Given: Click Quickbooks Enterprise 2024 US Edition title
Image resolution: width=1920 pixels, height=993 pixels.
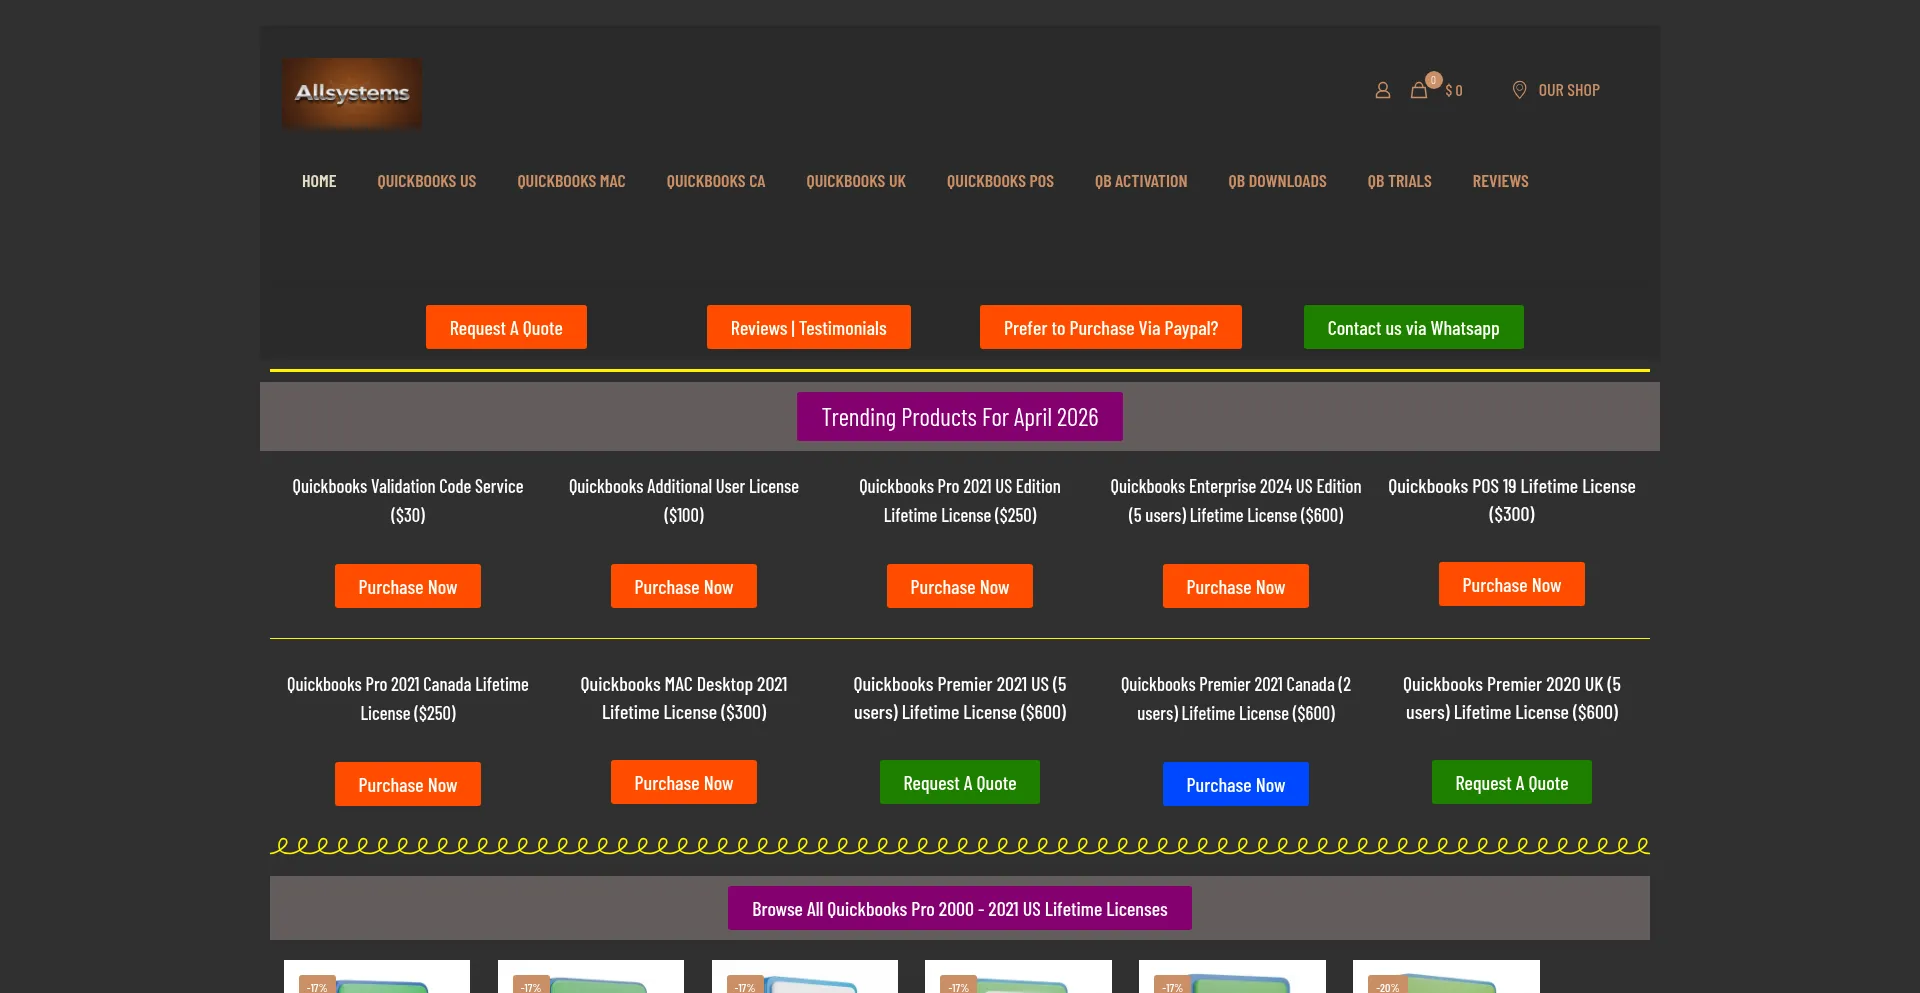Looking at the screenshot, I should 1236,500.
